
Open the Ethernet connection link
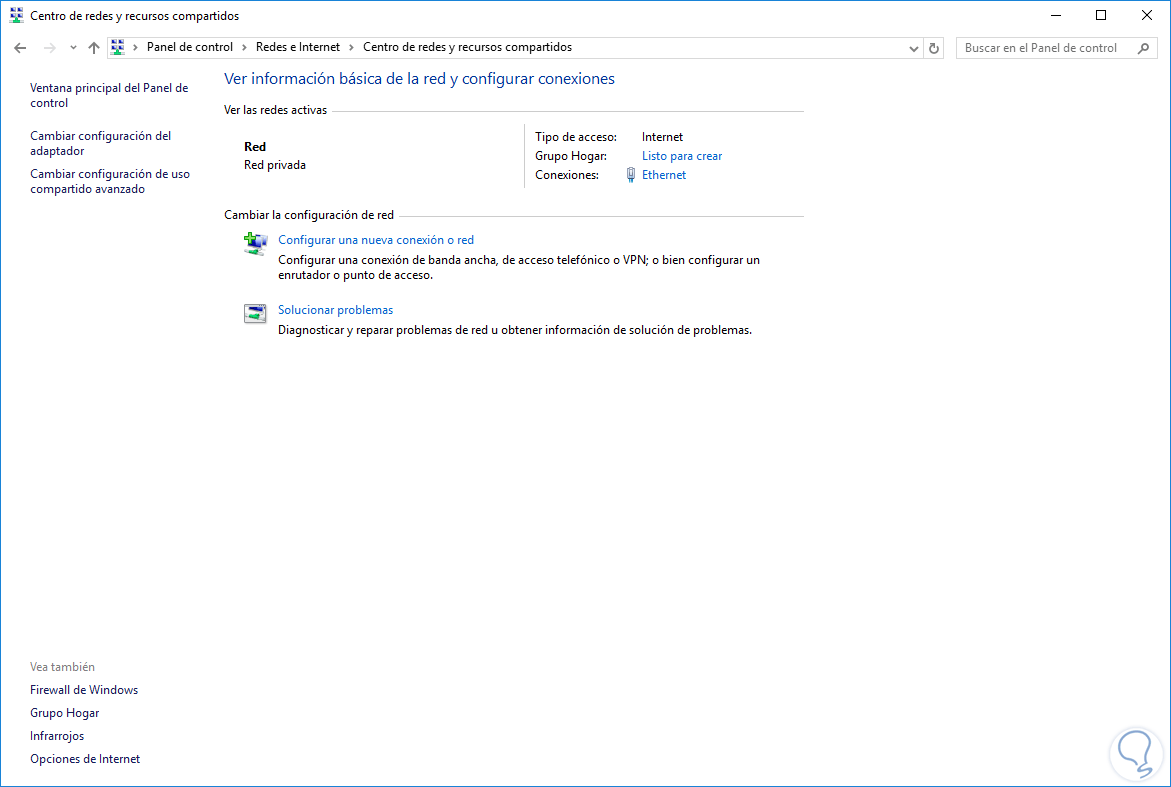click(664, 175)
